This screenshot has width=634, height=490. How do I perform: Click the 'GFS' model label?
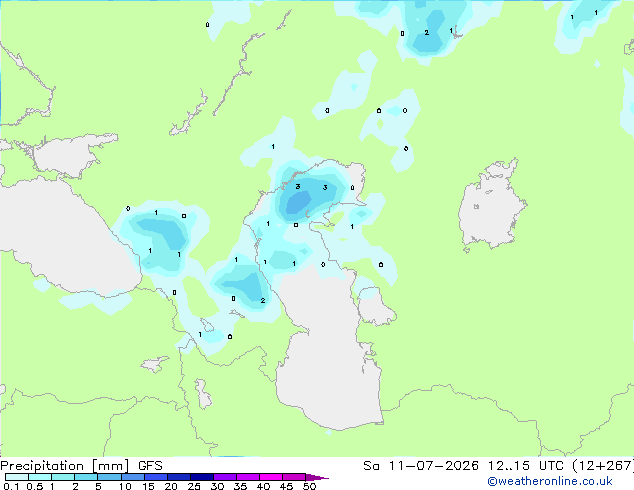pyautogui.click(x=150, y=466)
